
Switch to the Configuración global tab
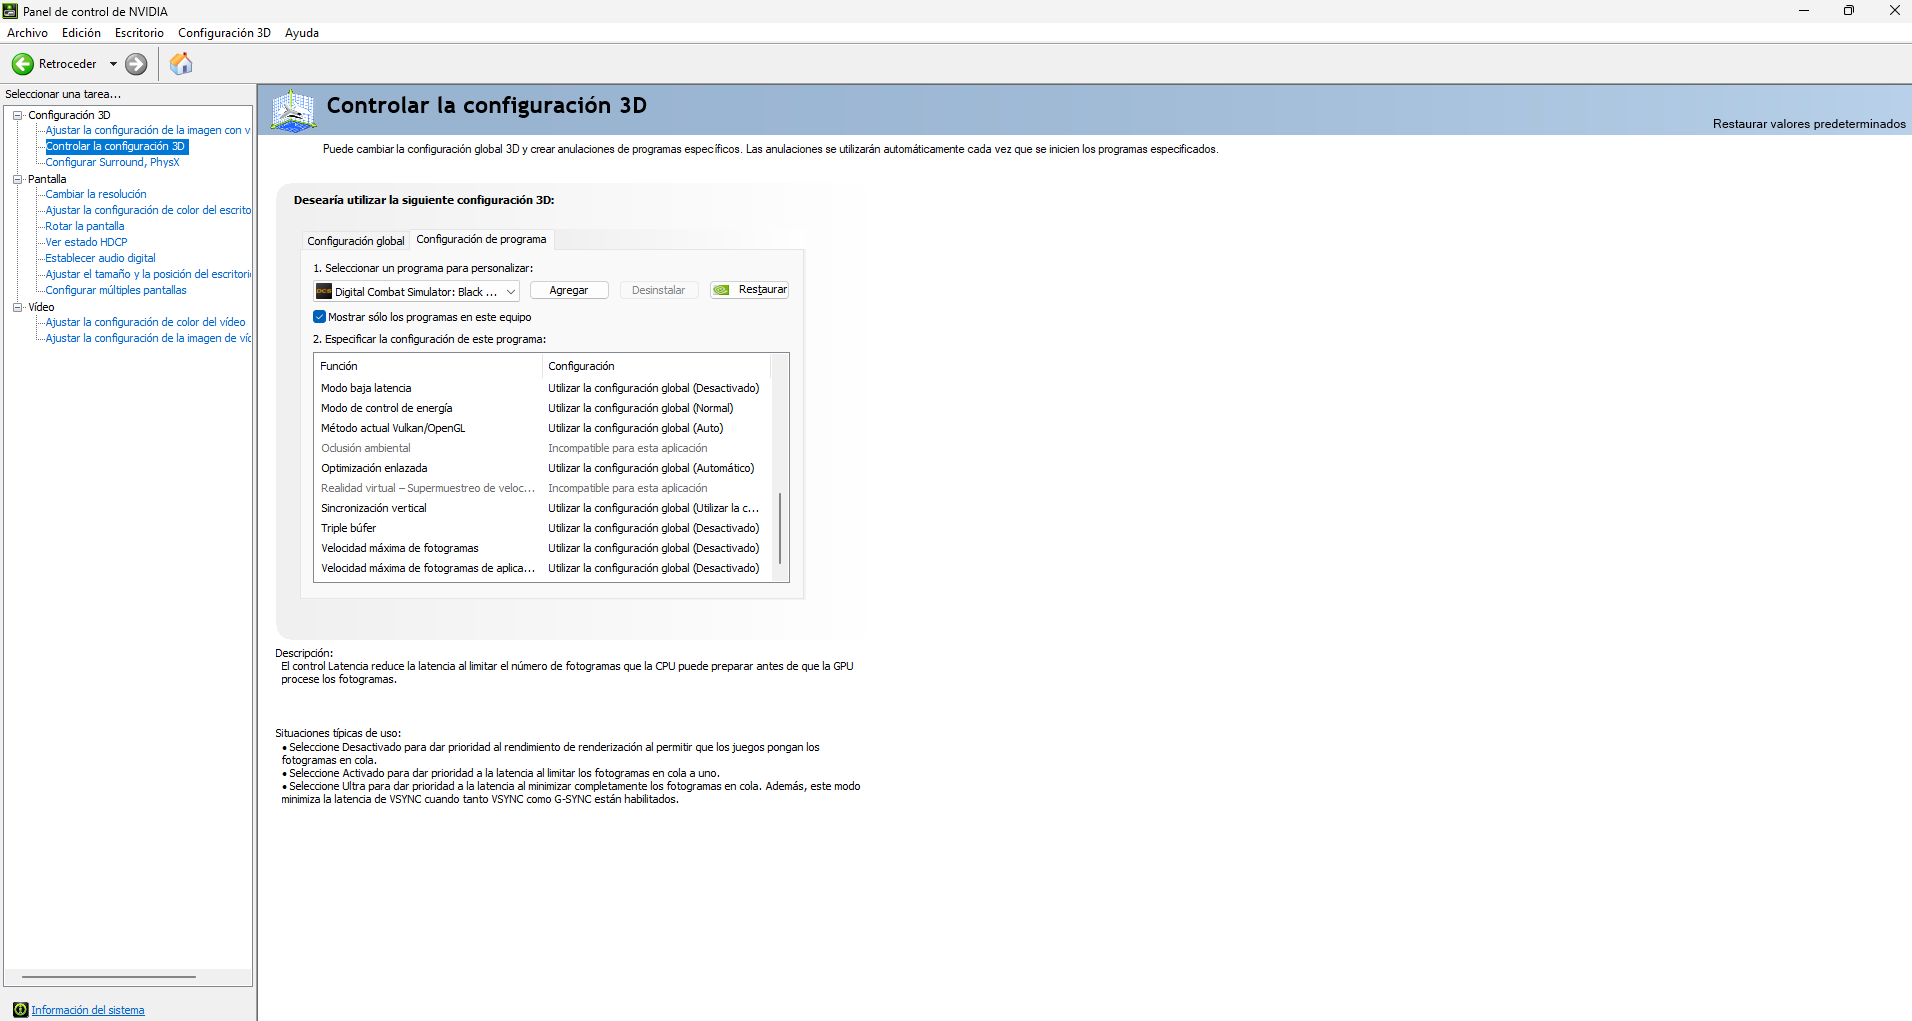(355, 241)
